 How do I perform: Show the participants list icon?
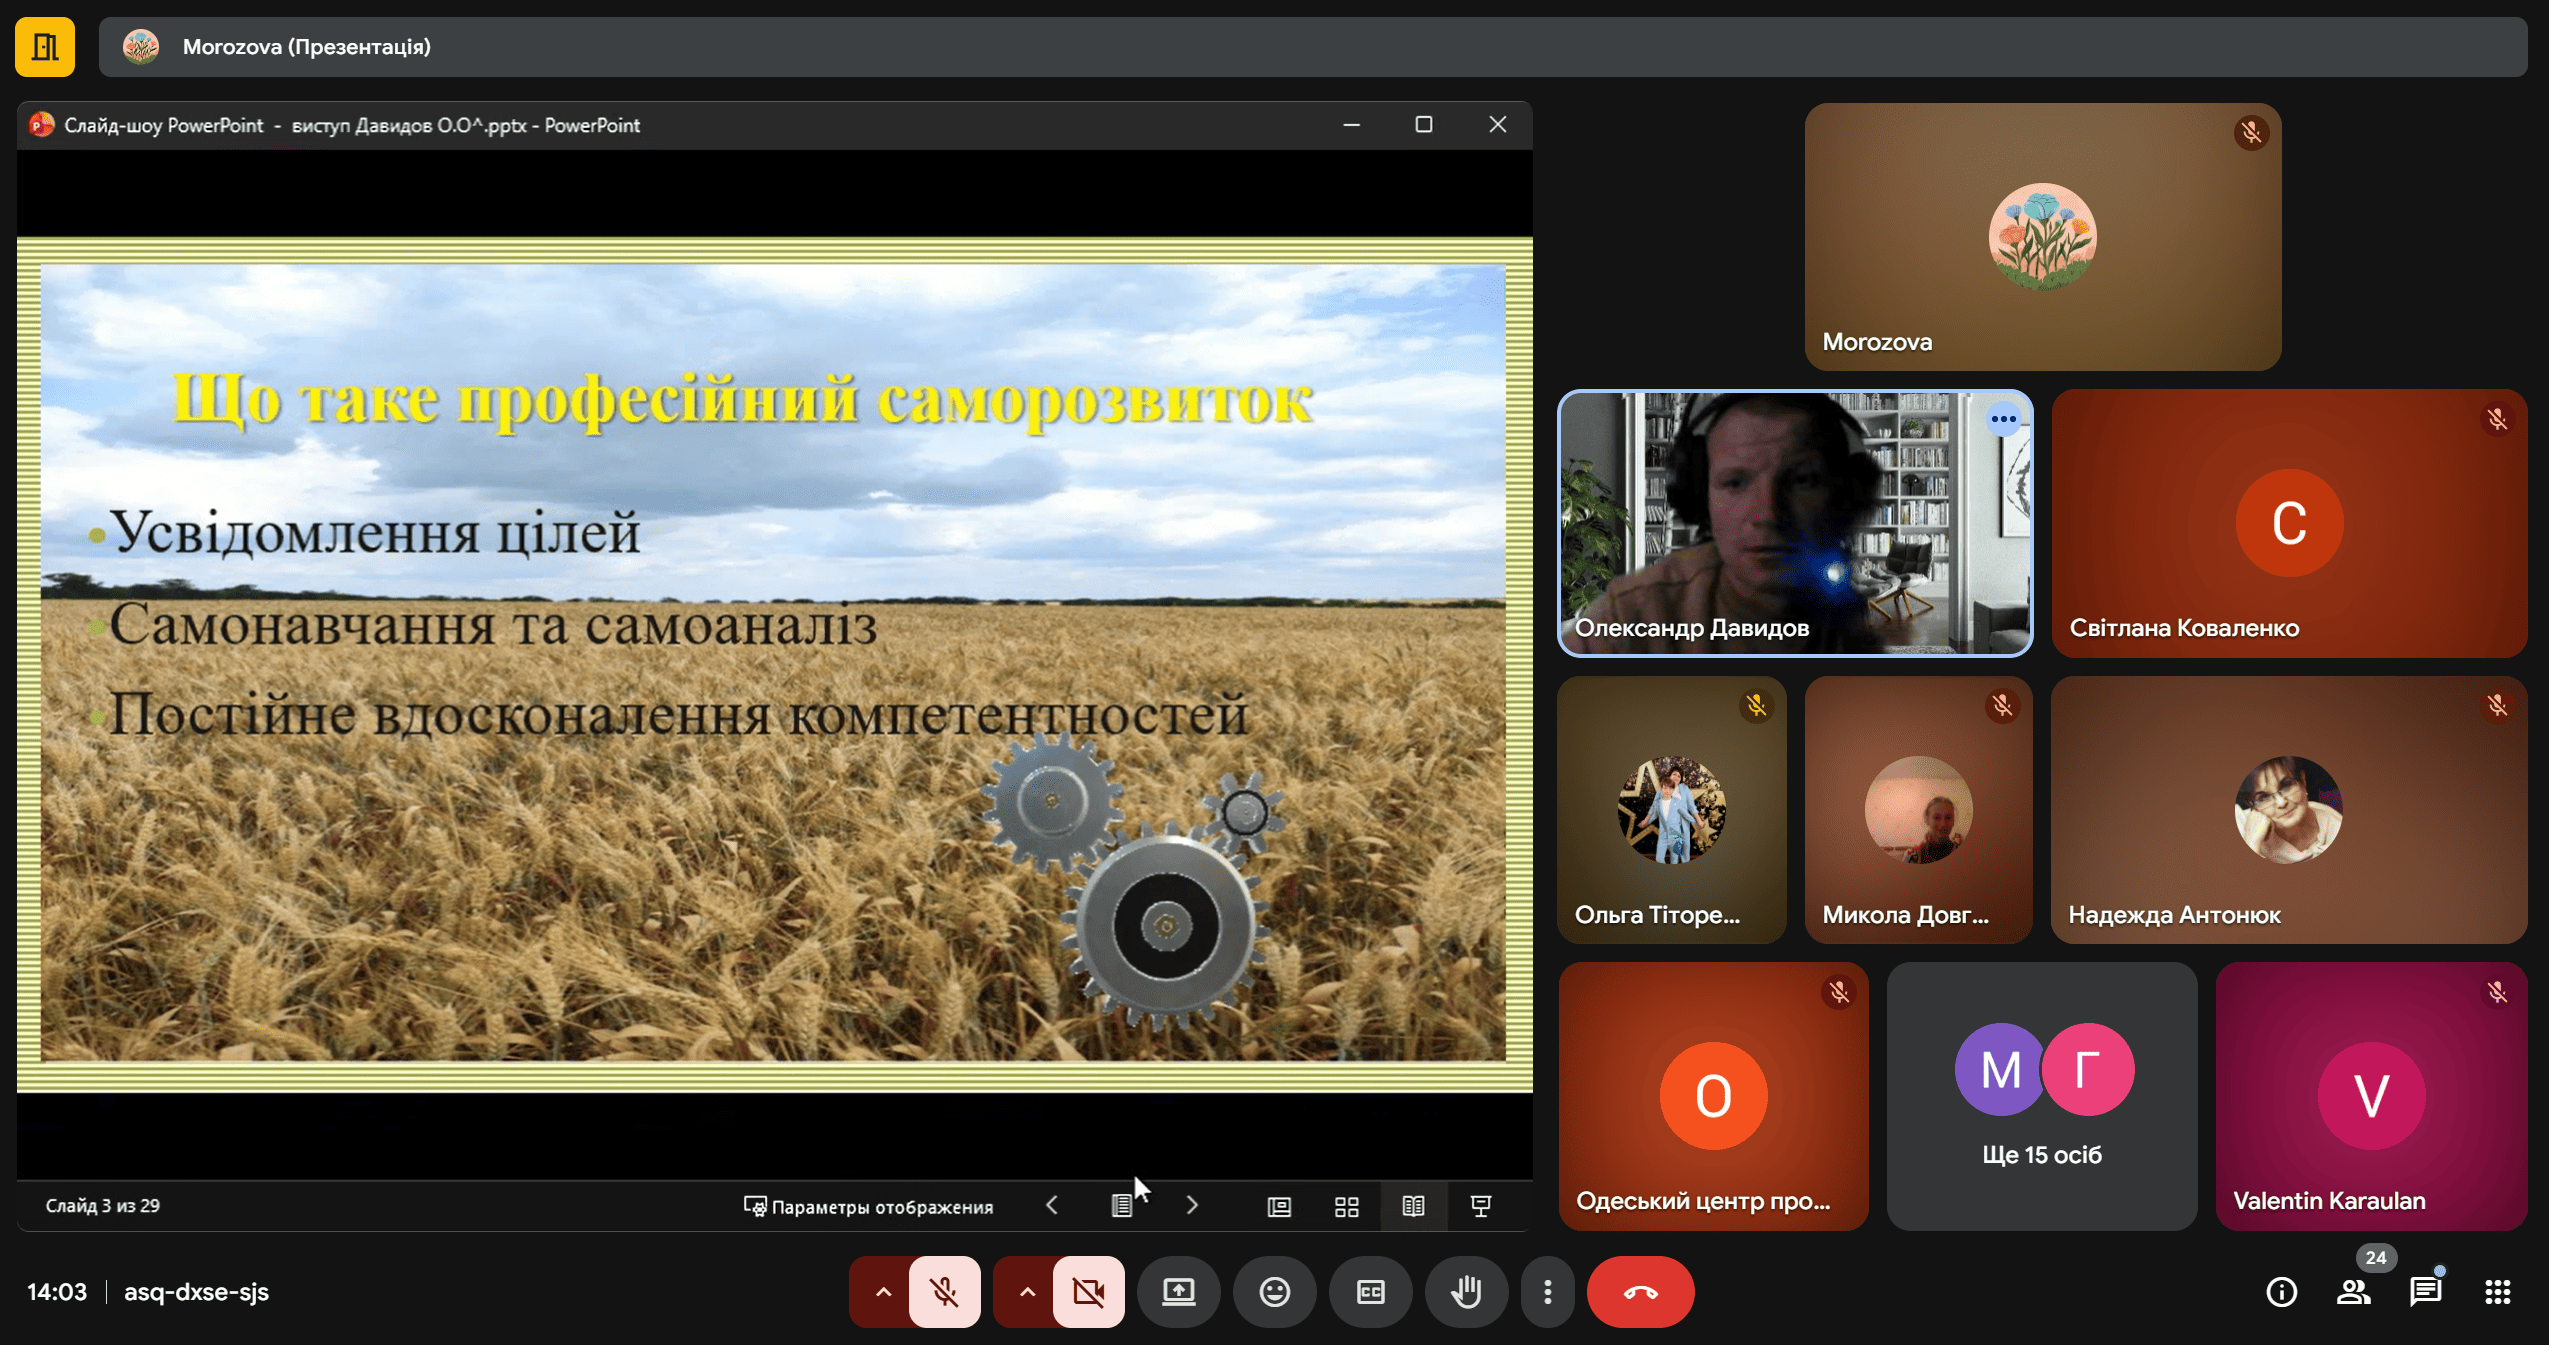click(2353, 1292)
